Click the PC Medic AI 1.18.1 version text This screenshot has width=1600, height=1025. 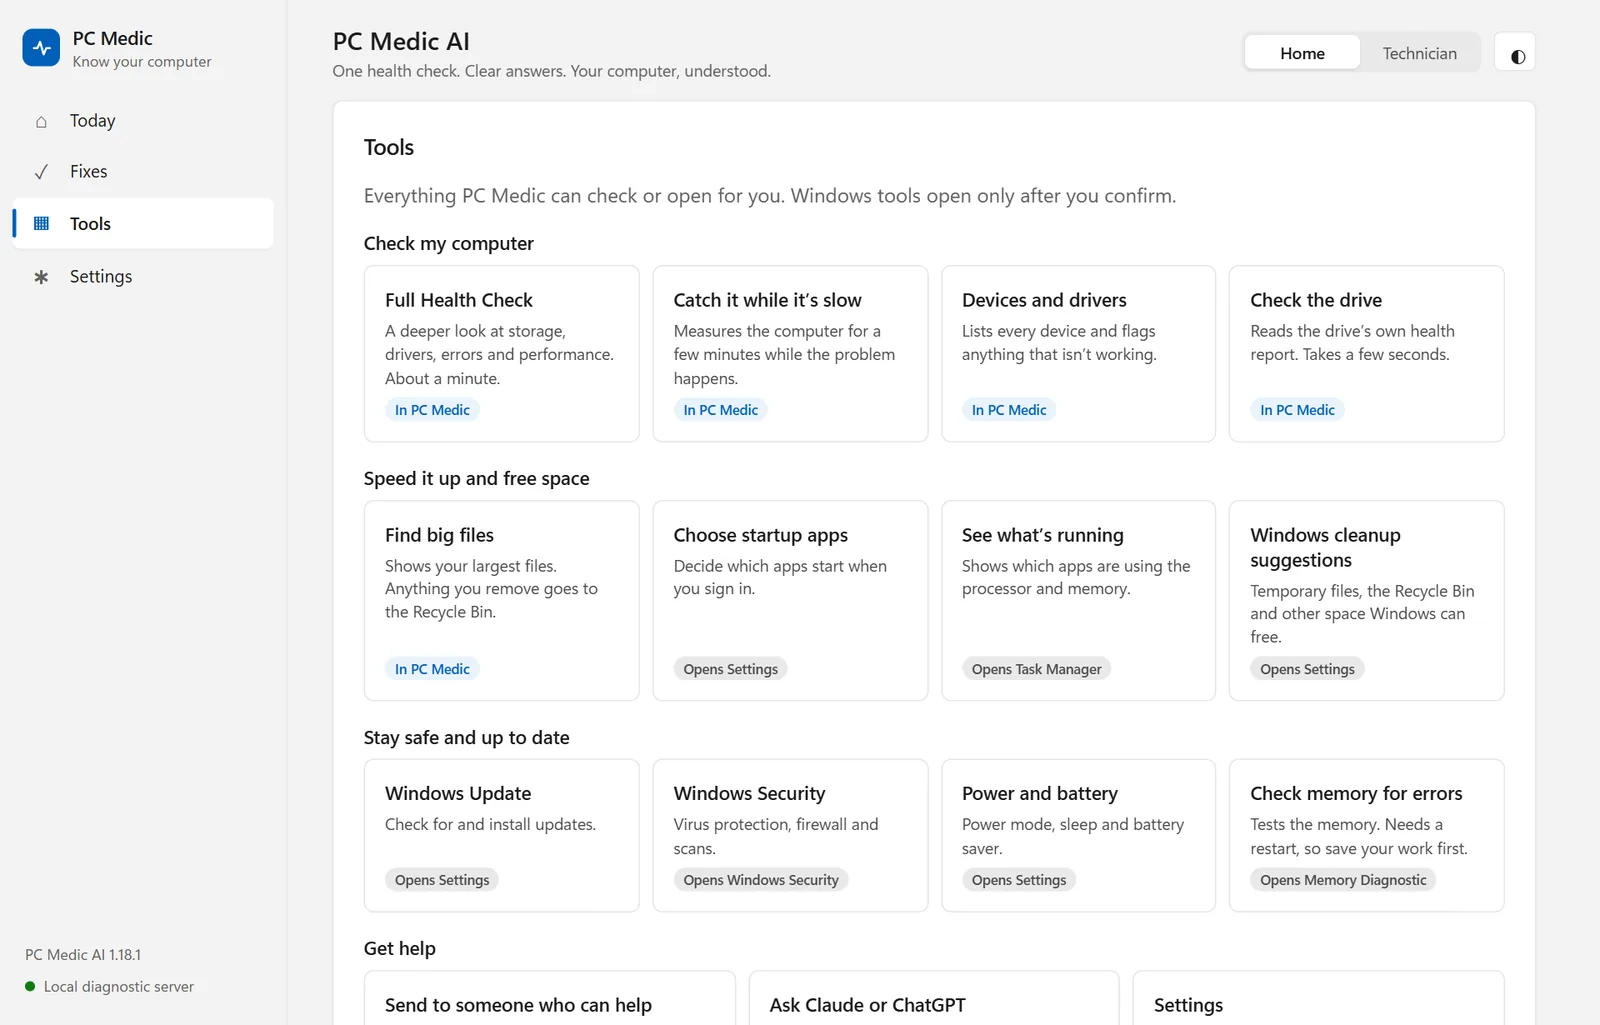point(83,955)
